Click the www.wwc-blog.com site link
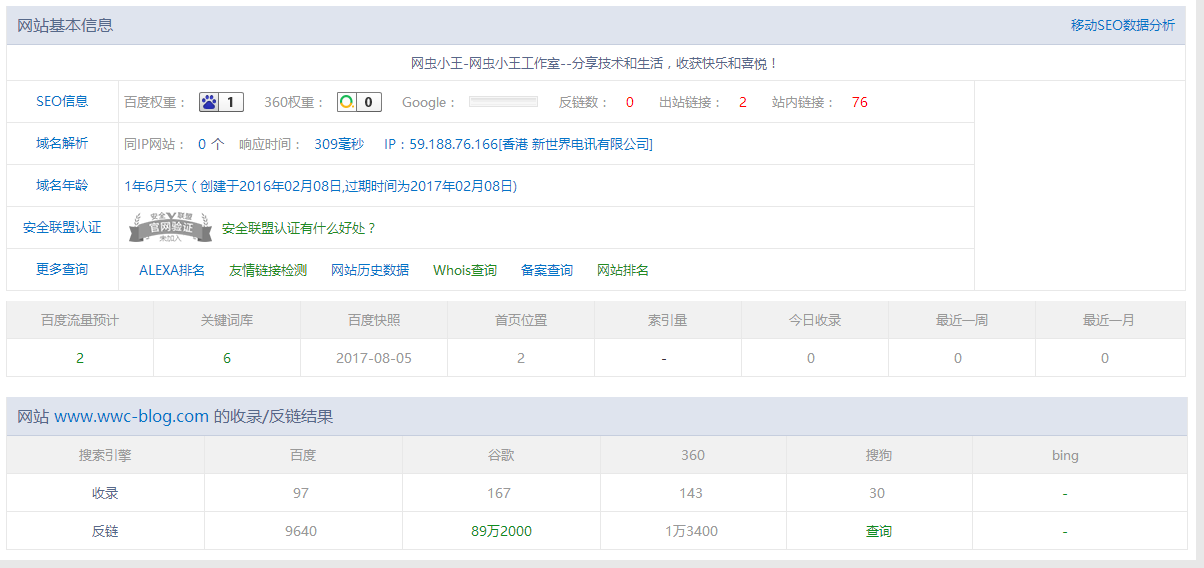1204x568 pixels. (131, 416)
